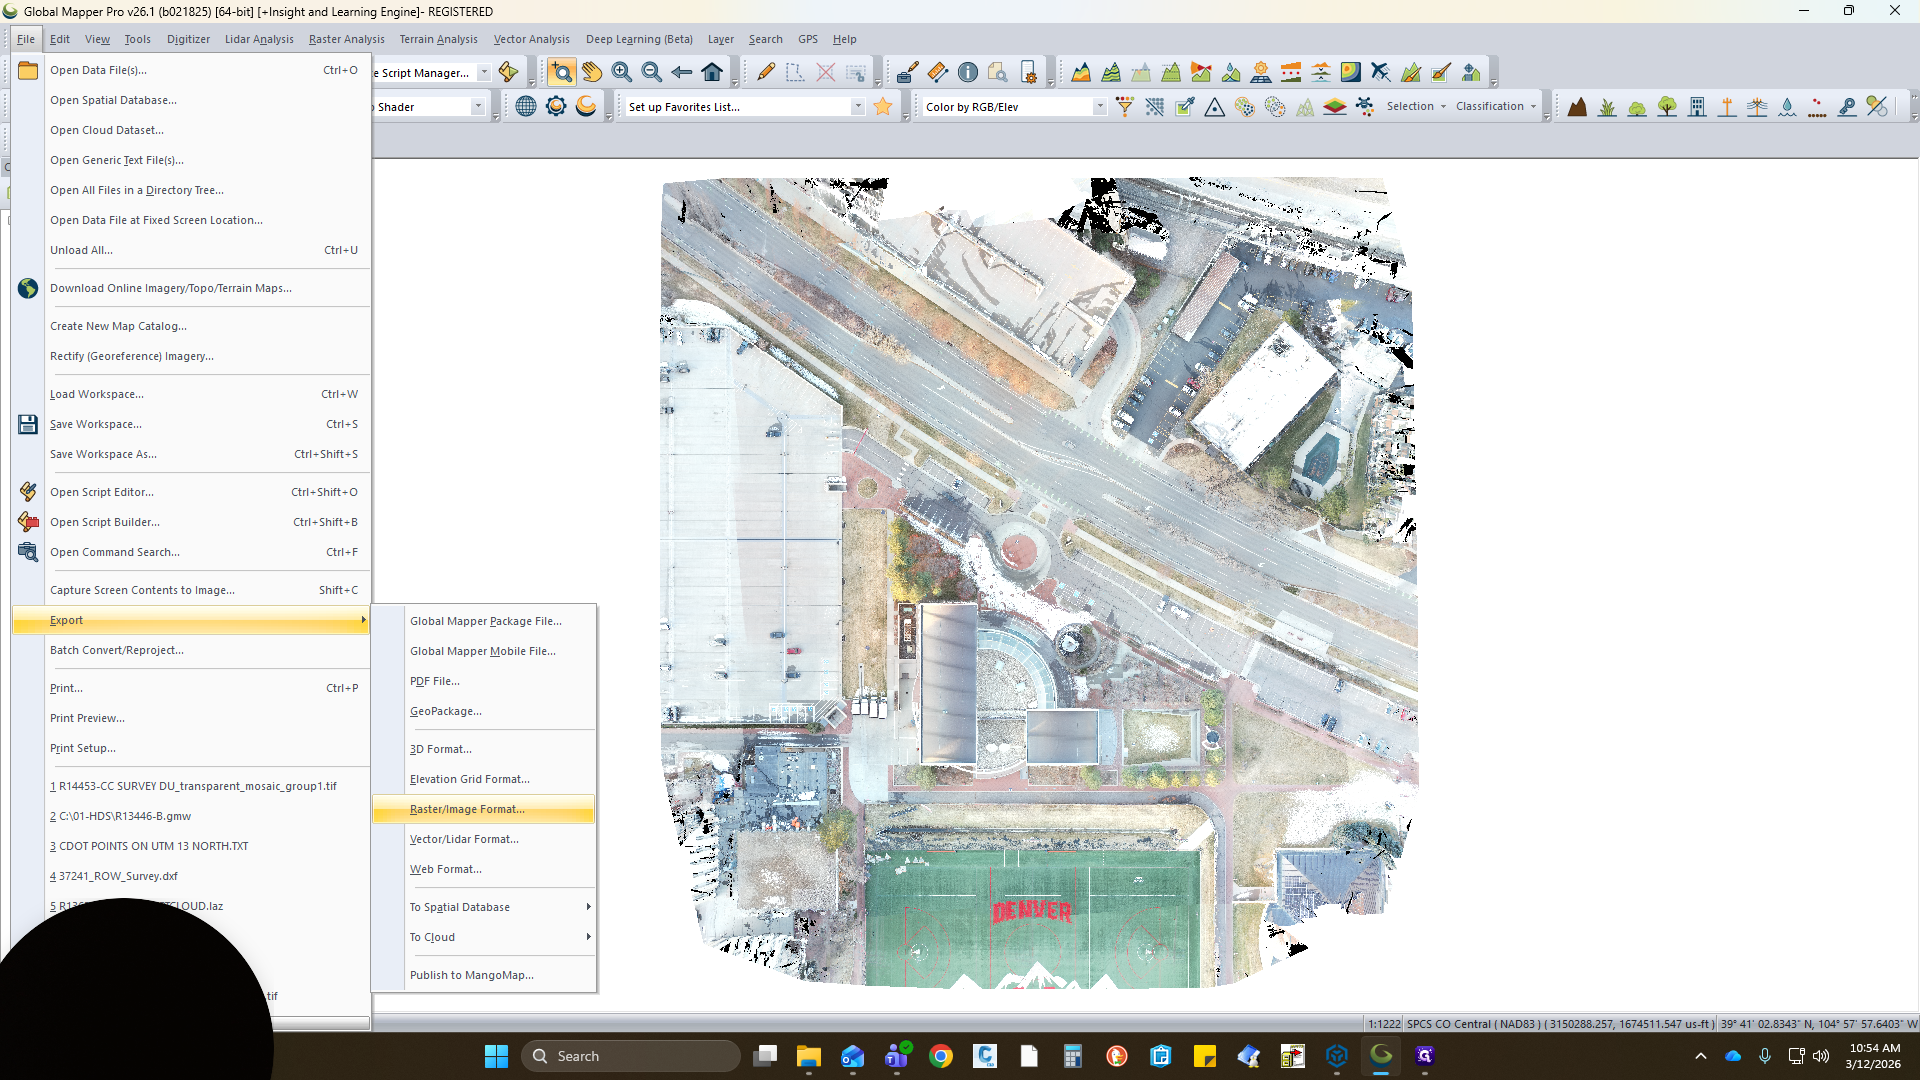This screenshot has width=1920, height=1080.
Task: Select the Zoom tool in the toolbar
Action: (562, 72)
